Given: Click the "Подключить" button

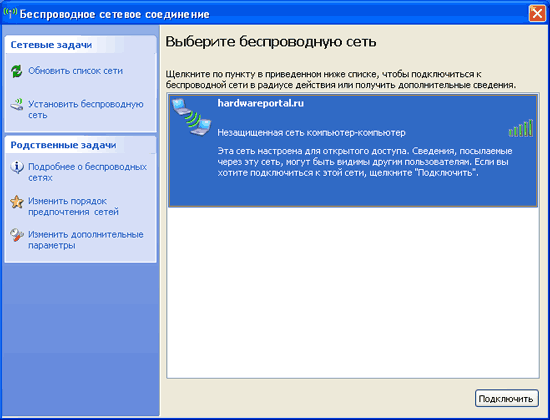Looking at the screenshot, I should (507, 399).
